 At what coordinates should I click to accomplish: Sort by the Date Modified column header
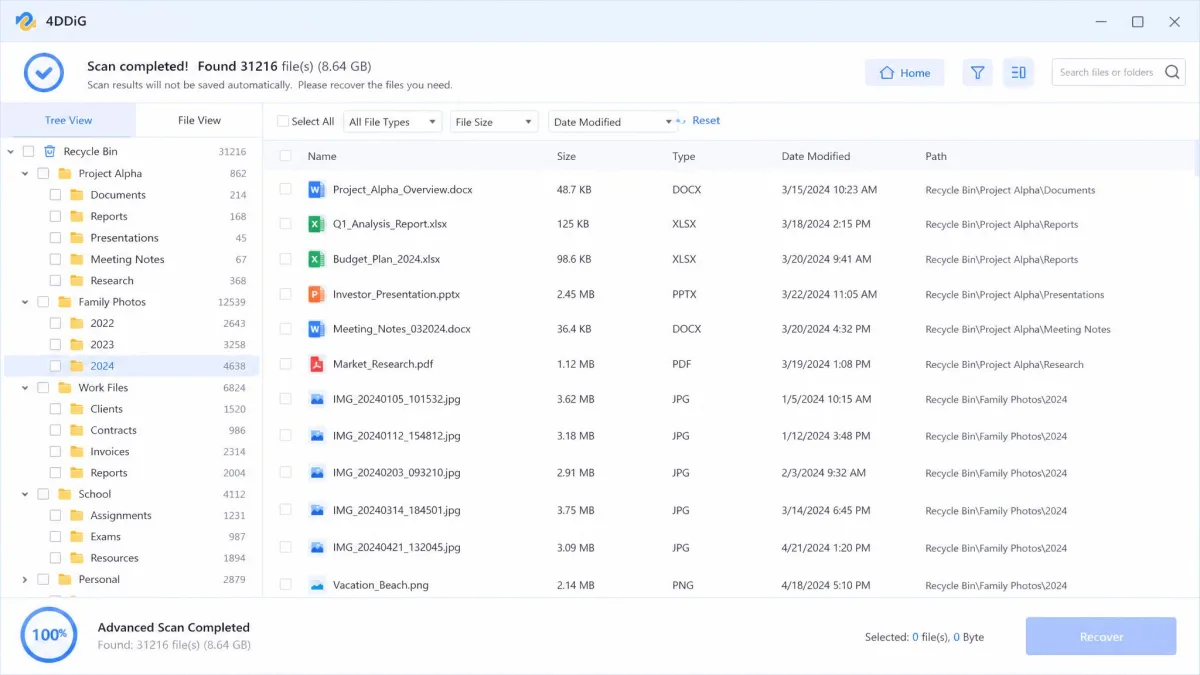pos(816,156)
